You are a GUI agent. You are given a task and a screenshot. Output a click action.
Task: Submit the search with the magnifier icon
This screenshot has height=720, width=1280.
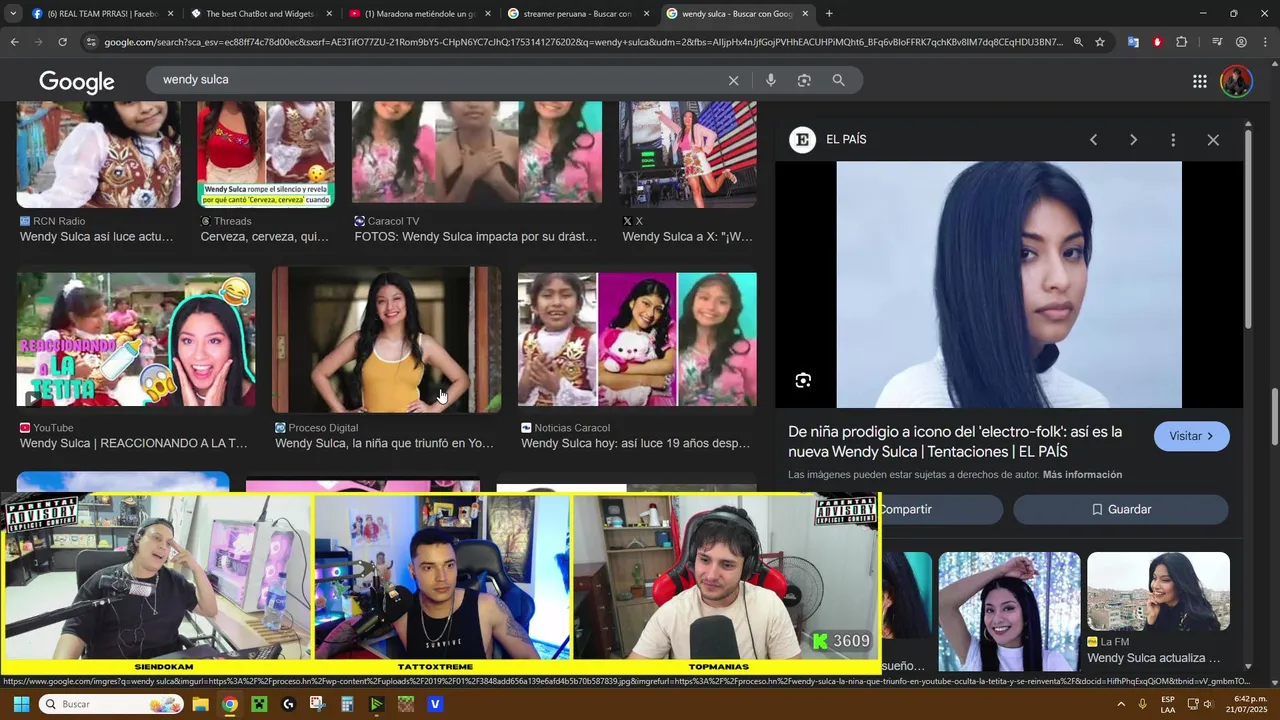[838, 80]
